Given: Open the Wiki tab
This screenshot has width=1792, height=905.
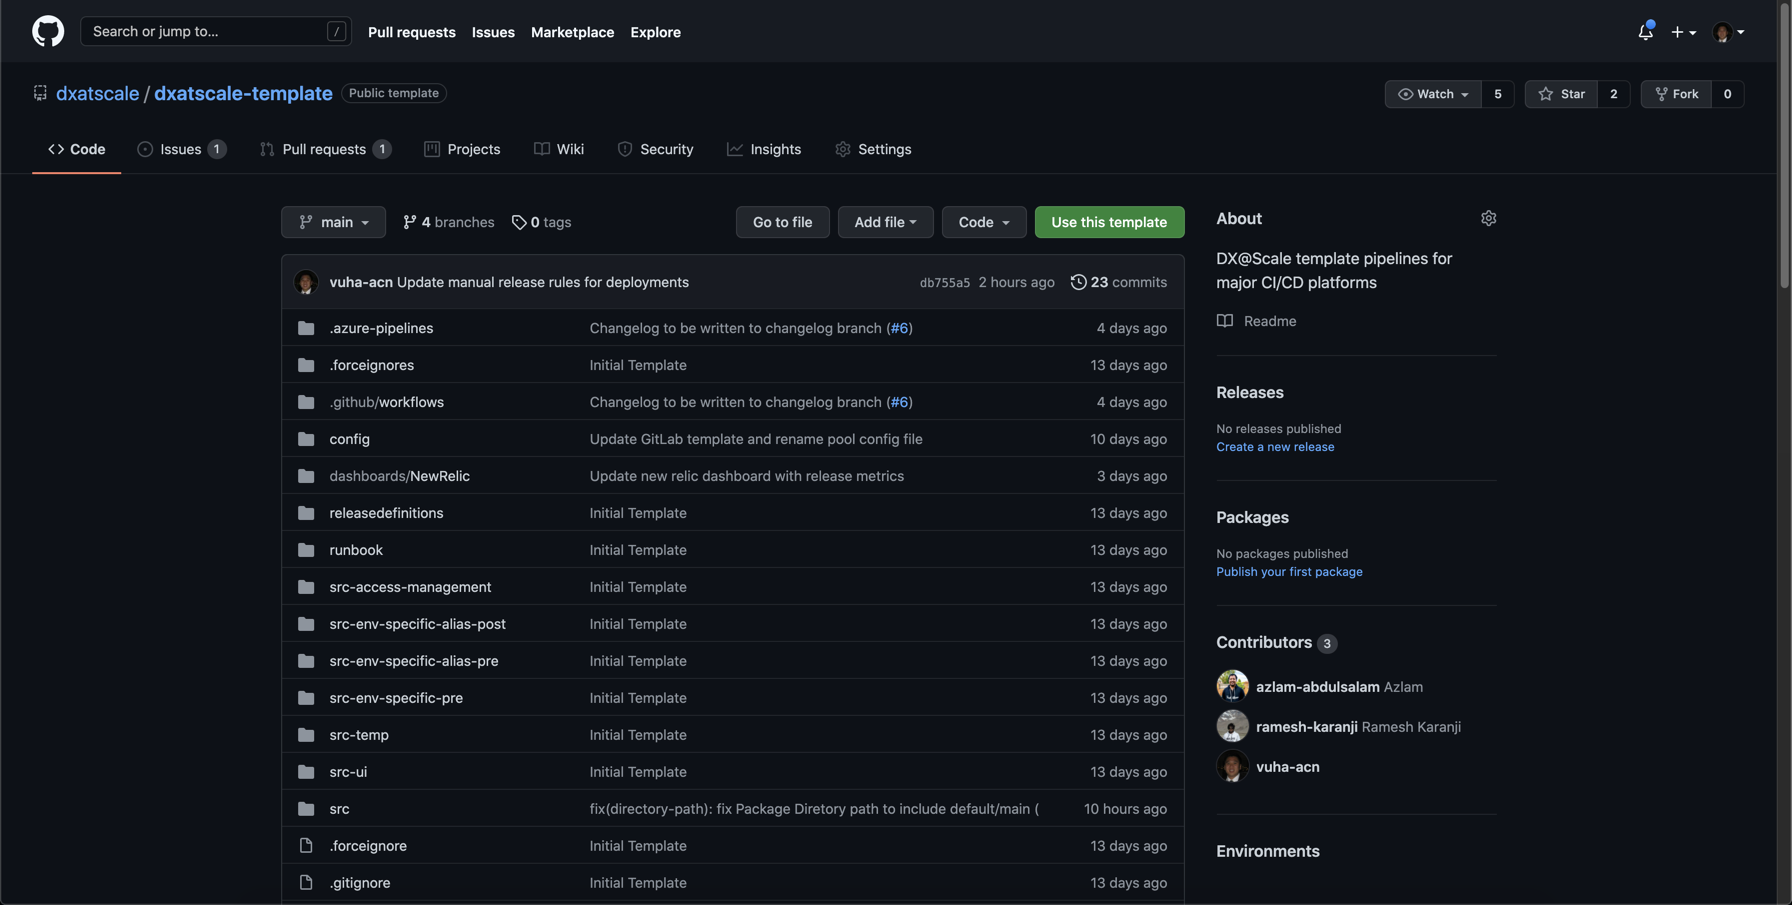Looking at the screenshot, I should (559, 149).
